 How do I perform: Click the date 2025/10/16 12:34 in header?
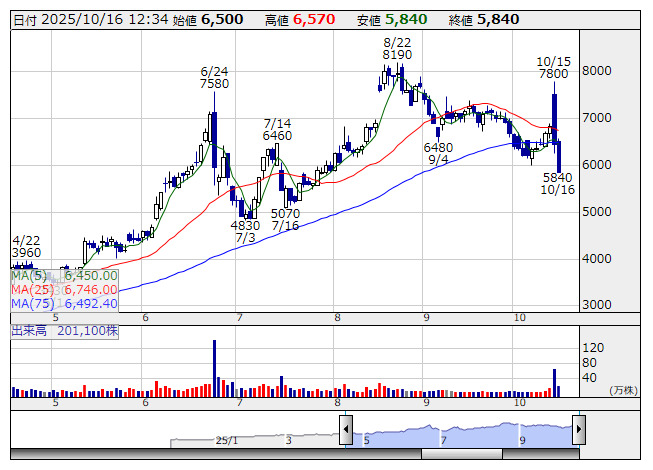tap(105, 20)
